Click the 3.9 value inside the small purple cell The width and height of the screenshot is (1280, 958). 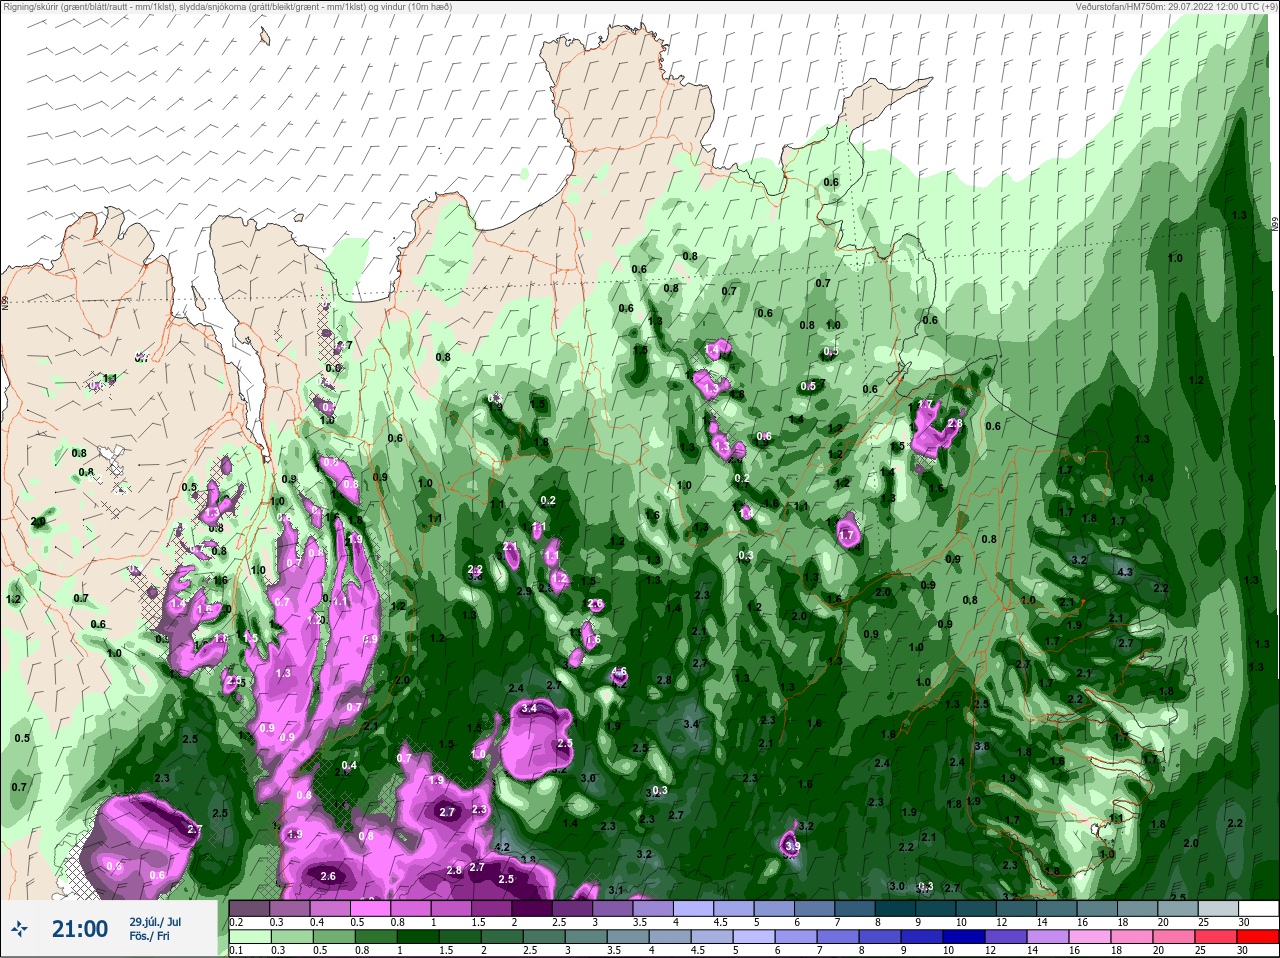[x=792, y=846]
